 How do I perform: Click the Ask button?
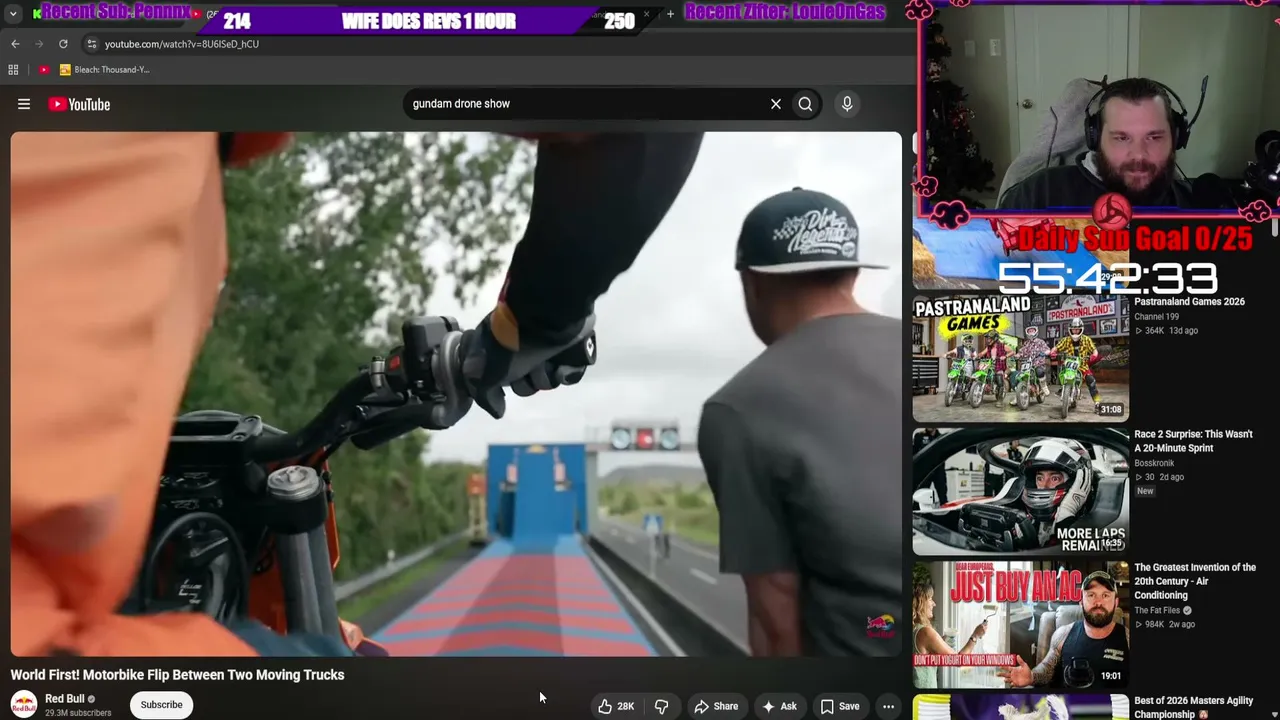point(779,706)
